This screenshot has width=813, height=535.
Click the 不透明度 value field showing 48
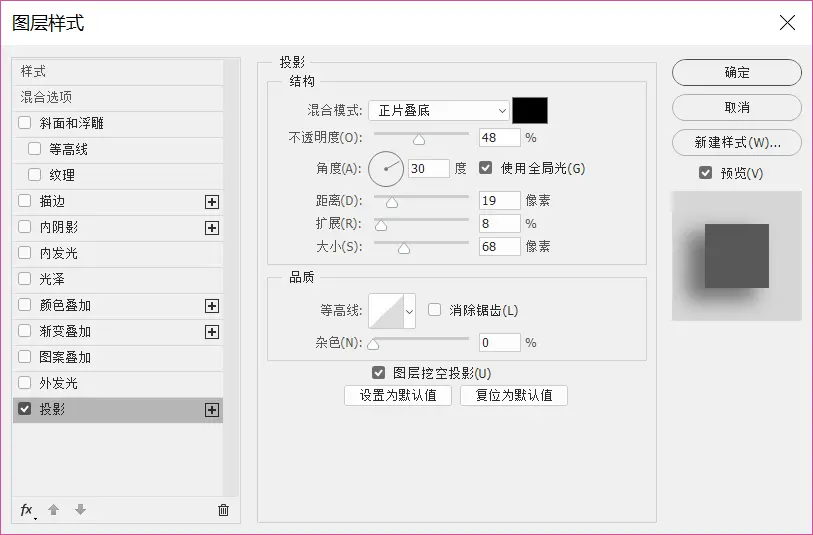(x=499, y=137)
